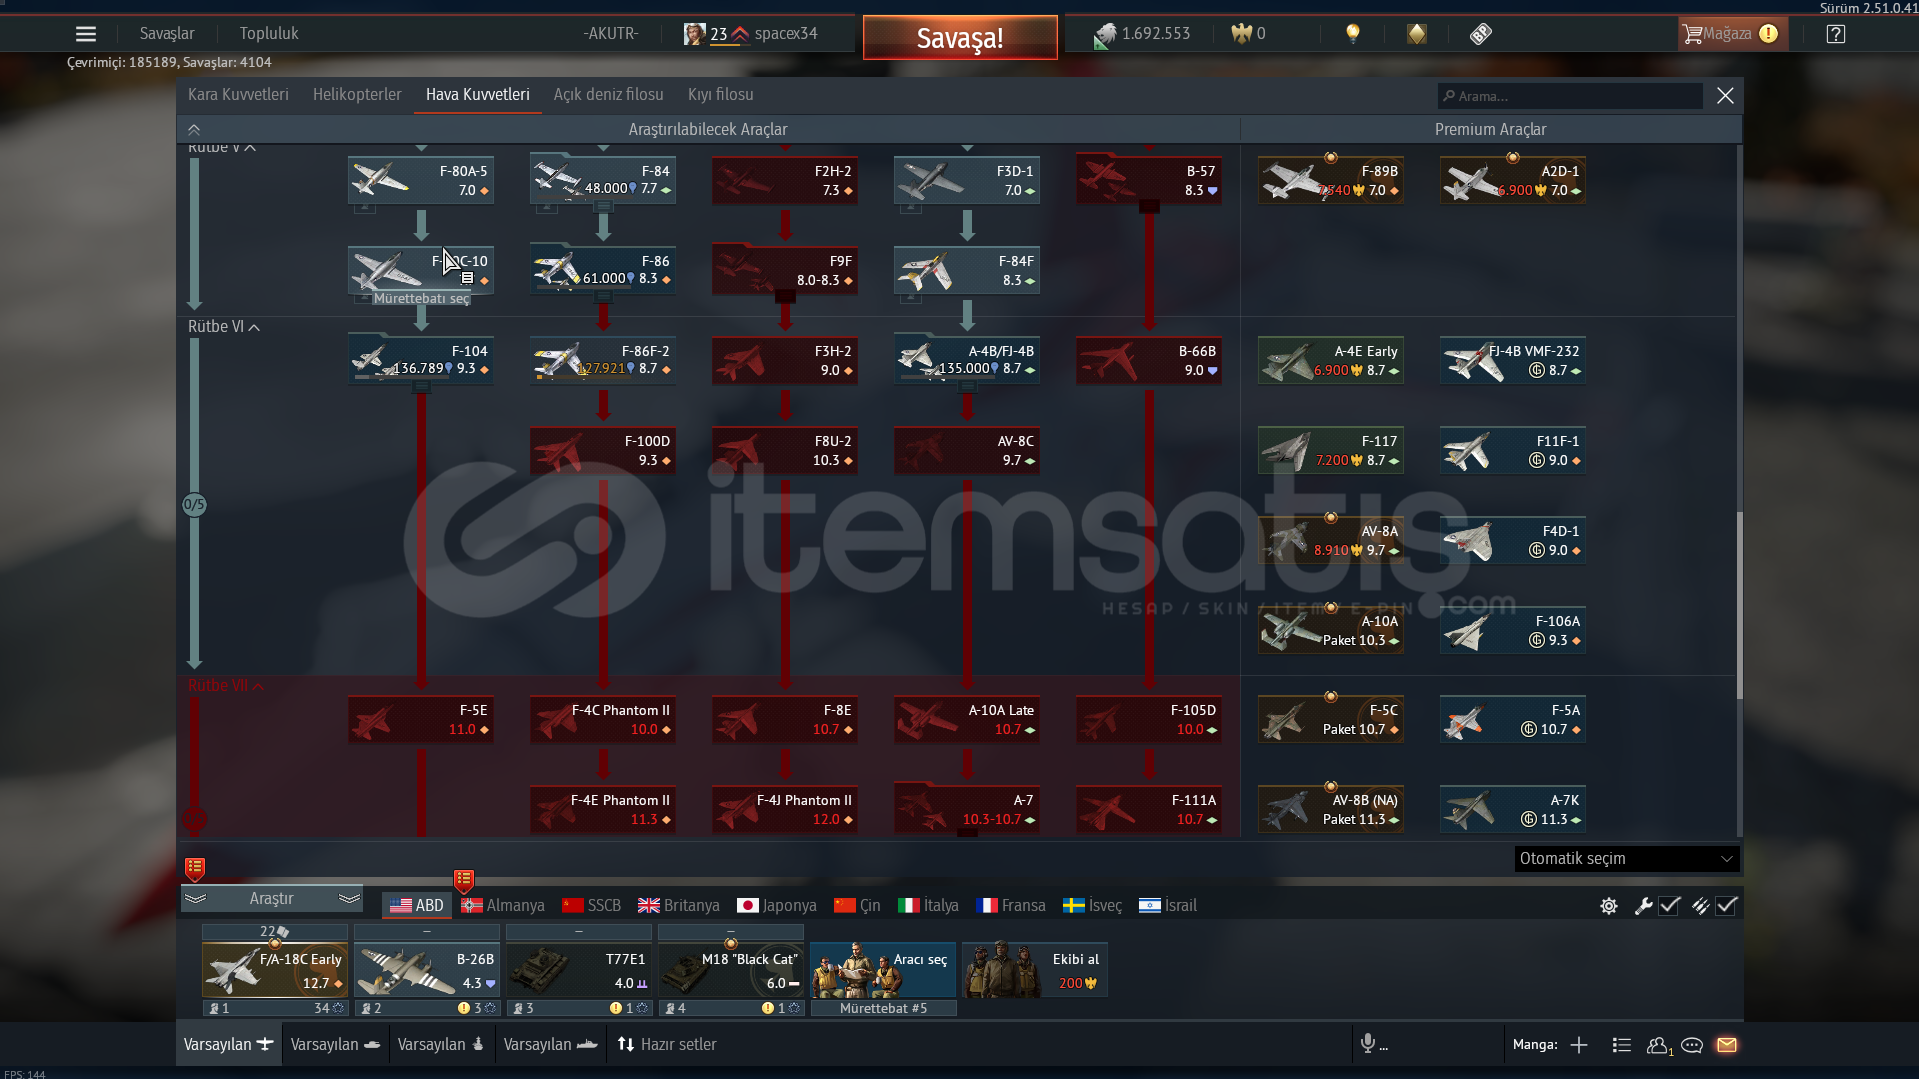1919x1079 pixels.
Task: Open the Otomatik seçim dropdown
Action: [1626, 859]
